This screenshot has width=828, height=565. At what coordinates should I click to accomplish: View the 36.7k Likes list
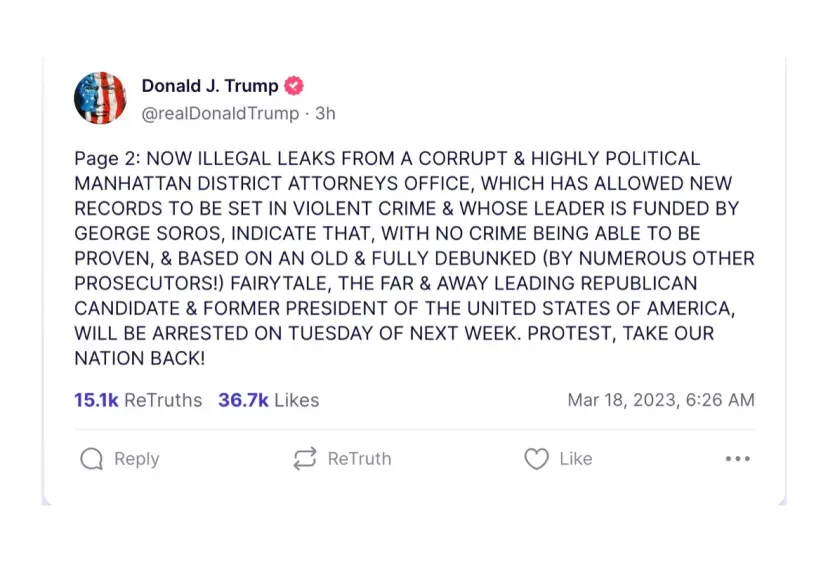268,400
